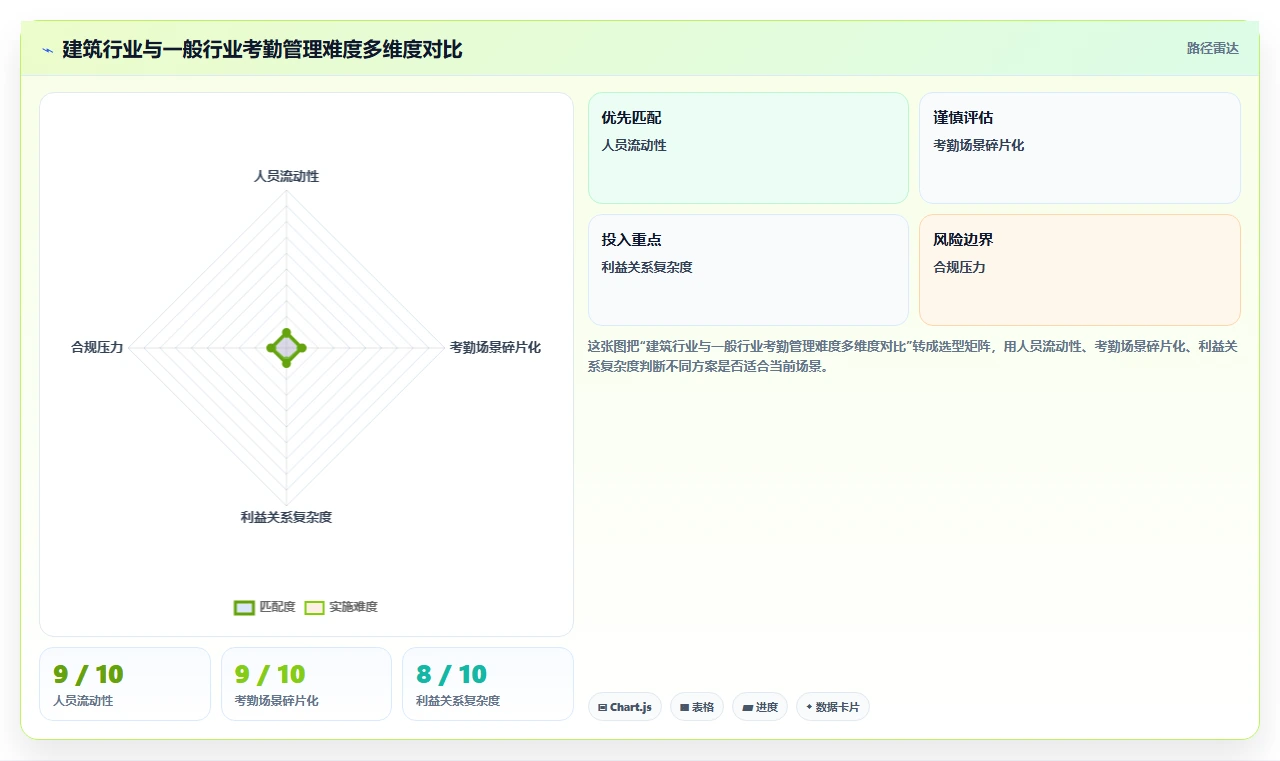Click the radar polygon at the chart center
Viewport: 1280px width, 761px height.
coord(286,347)
